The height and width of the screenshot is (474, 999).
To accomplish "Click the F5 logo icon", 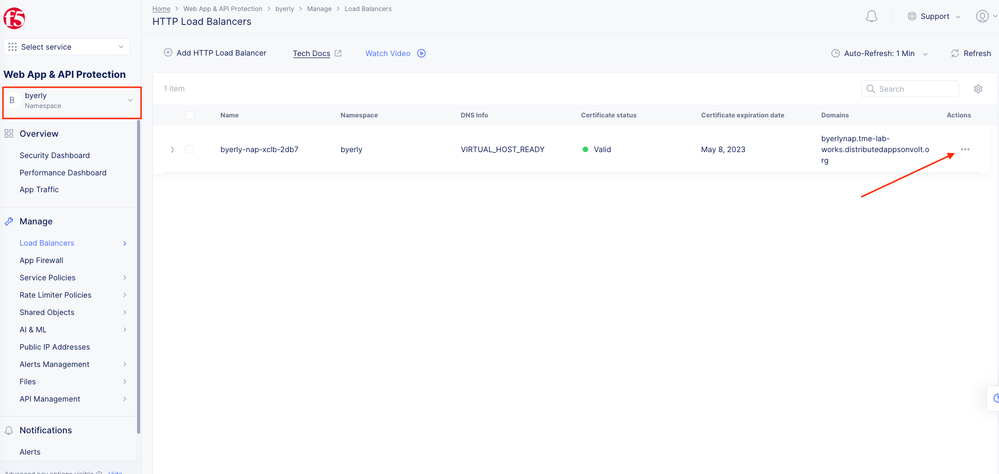I will click(x=14, y=17).
